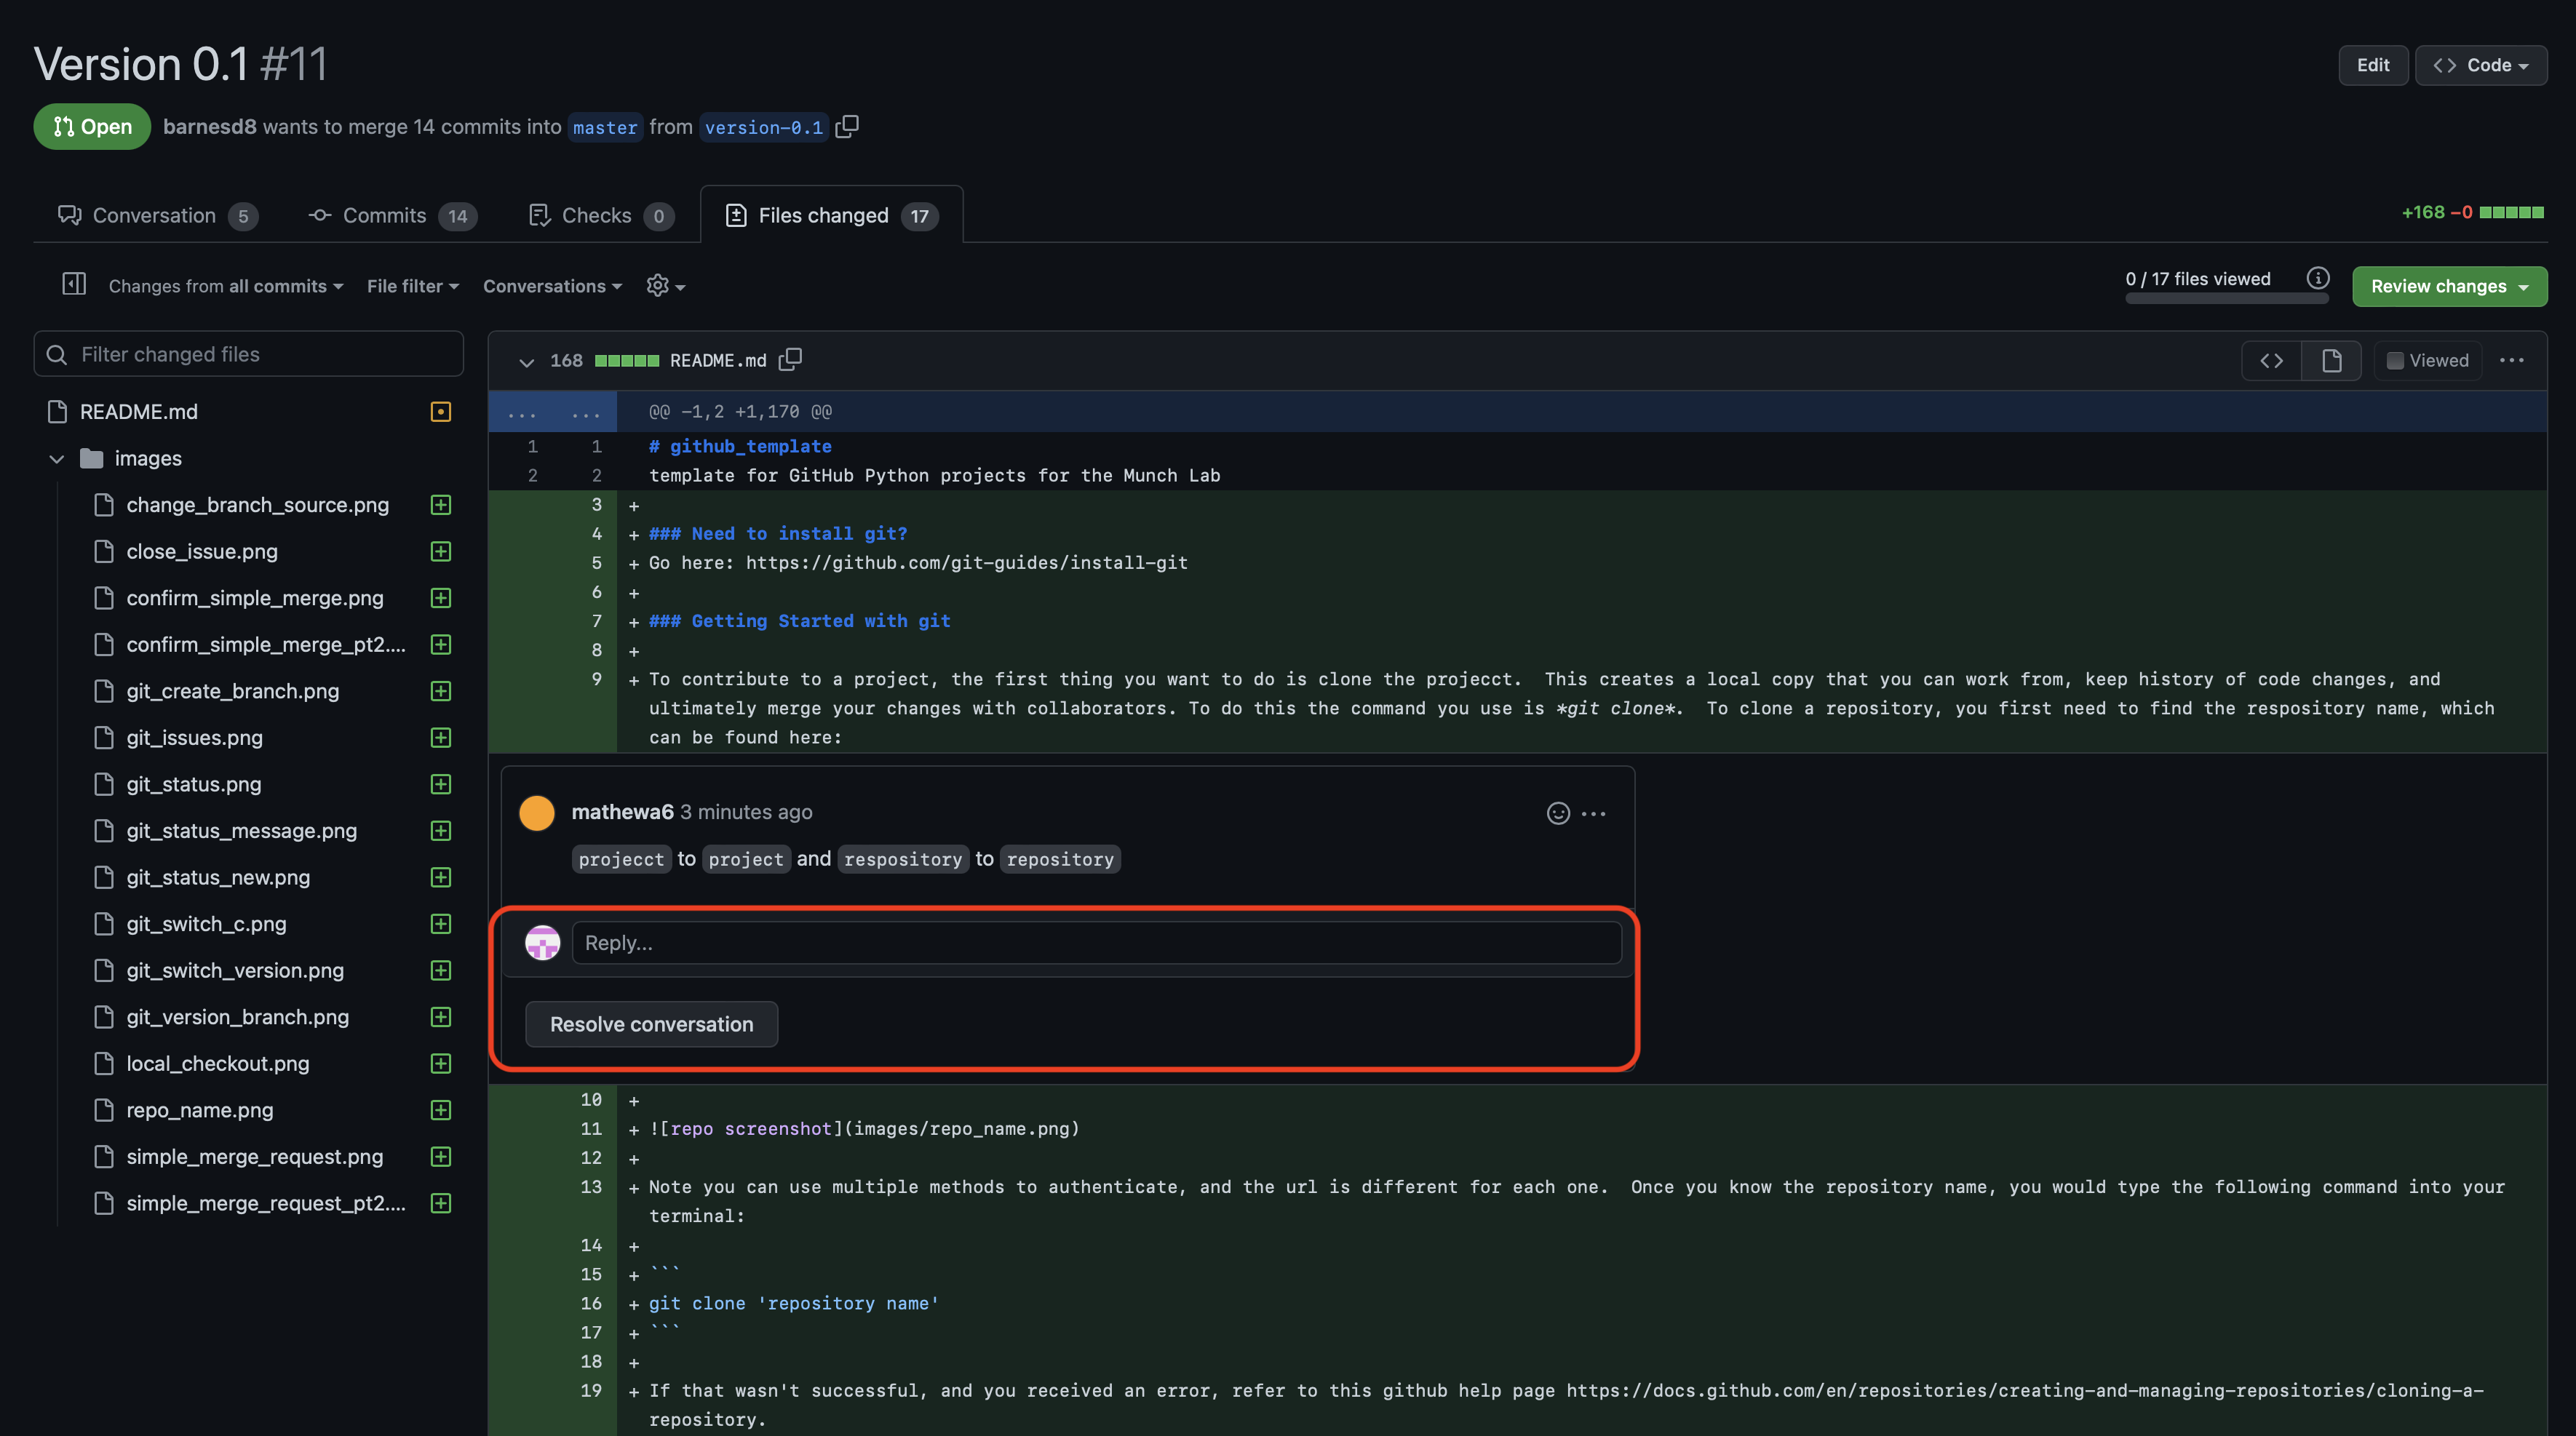Click the Files changed tab icon

(734, 214)
